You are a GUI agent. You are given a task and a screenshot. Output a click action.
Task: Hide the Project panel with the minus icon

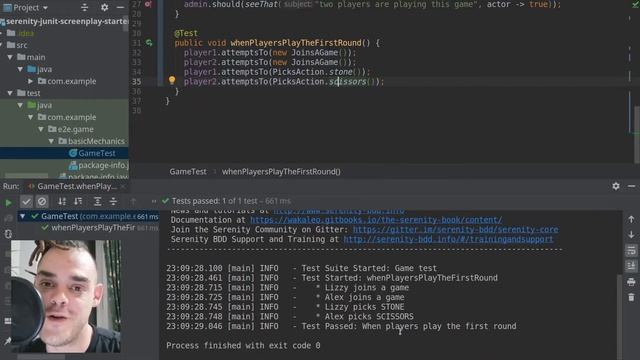(120, 7)
